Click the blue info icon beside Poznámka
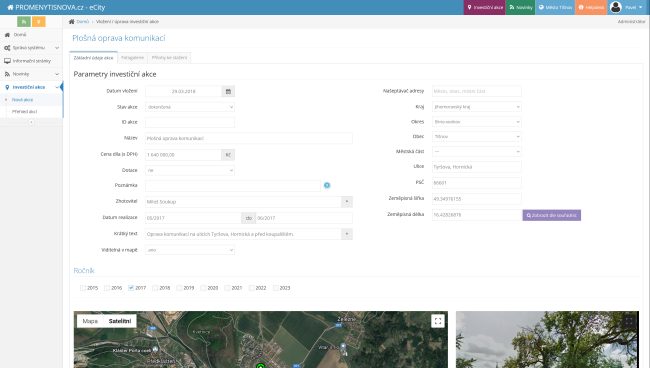The image size is (650, 368). click(327, 185)
